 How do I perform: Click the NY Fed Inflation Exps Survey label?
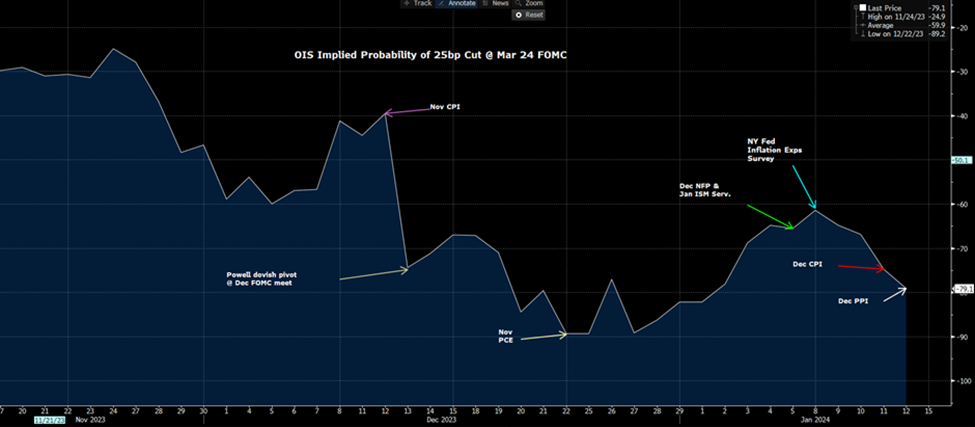click(773, 149)
